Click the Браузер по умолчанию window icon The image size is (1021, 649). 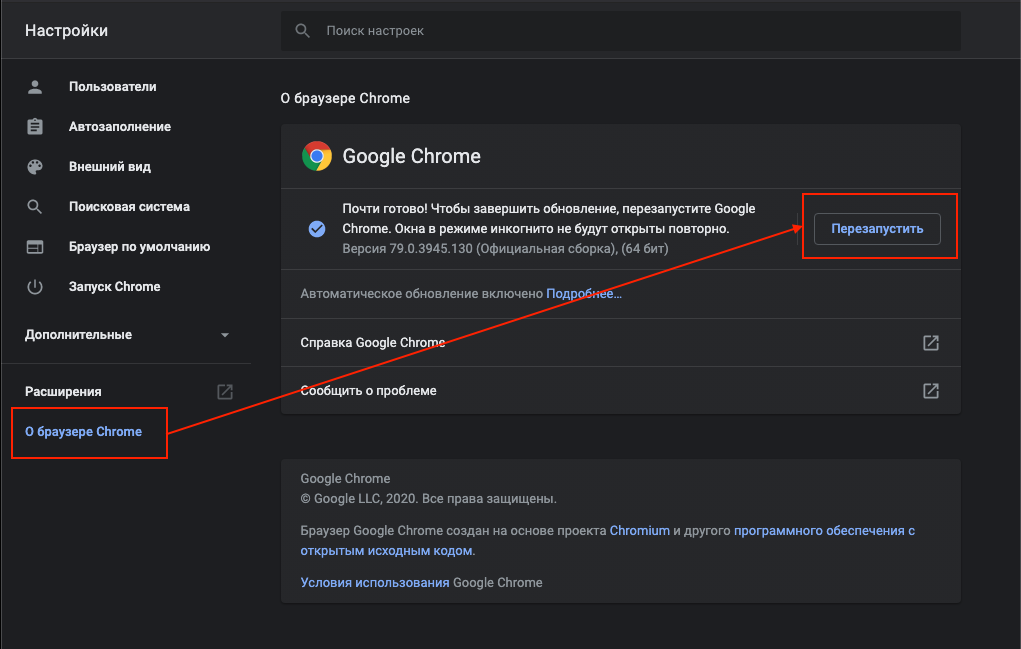[x=35, y=247]
